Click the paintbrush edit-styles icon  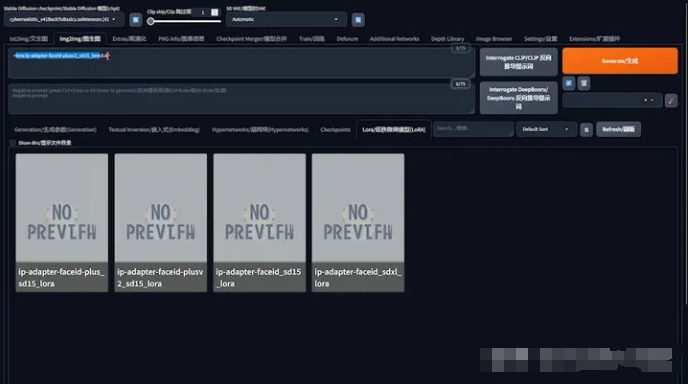click(x=671, y=101)
